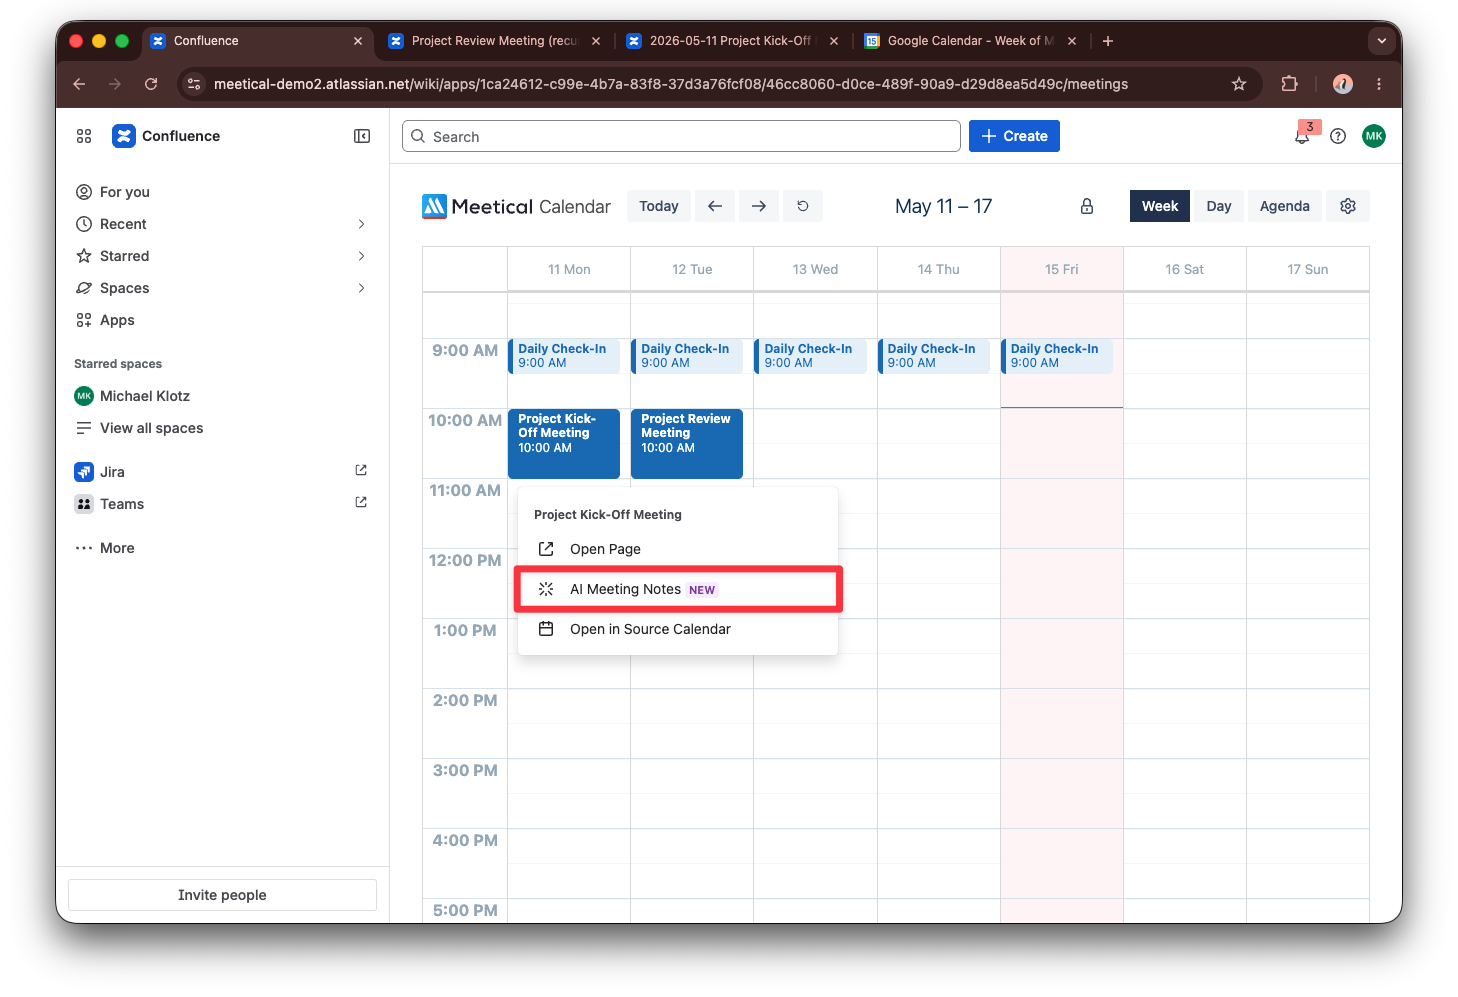1458x997 pixels.
Task: Click the lock icon beside the date range
Action: click(x=1087, y=206)
